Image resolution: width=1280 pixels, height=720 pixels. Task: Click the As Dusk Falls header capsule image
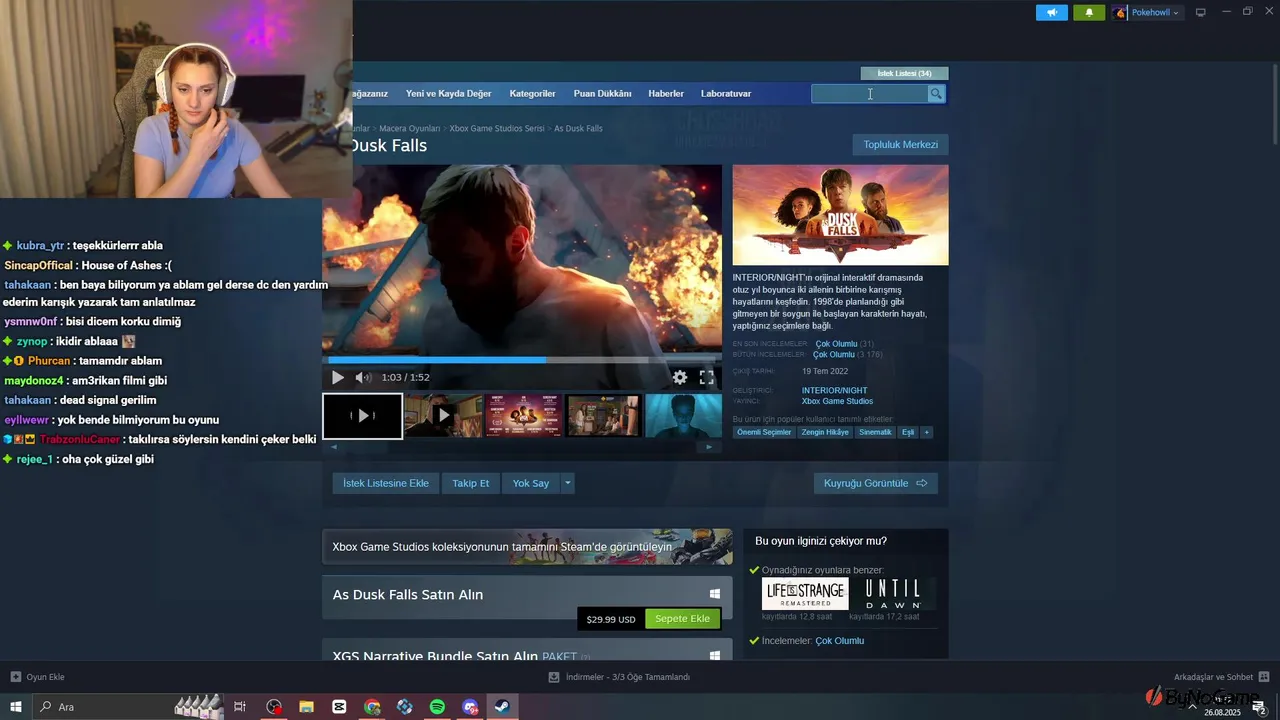[x=840, y=215]
